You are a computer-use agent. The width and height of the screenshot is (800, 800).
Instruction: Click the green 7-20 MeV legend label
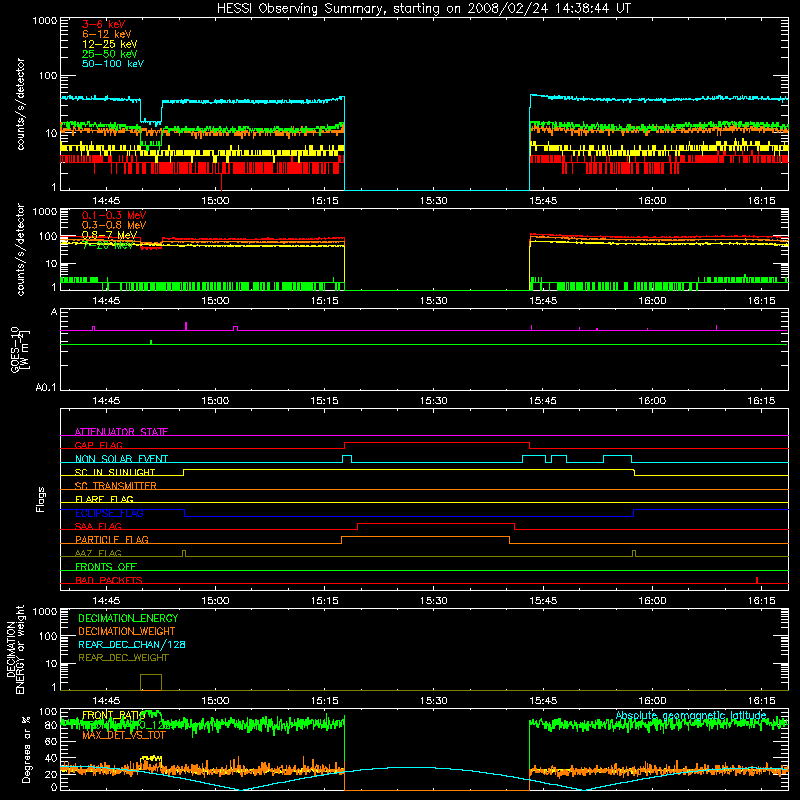107,245
